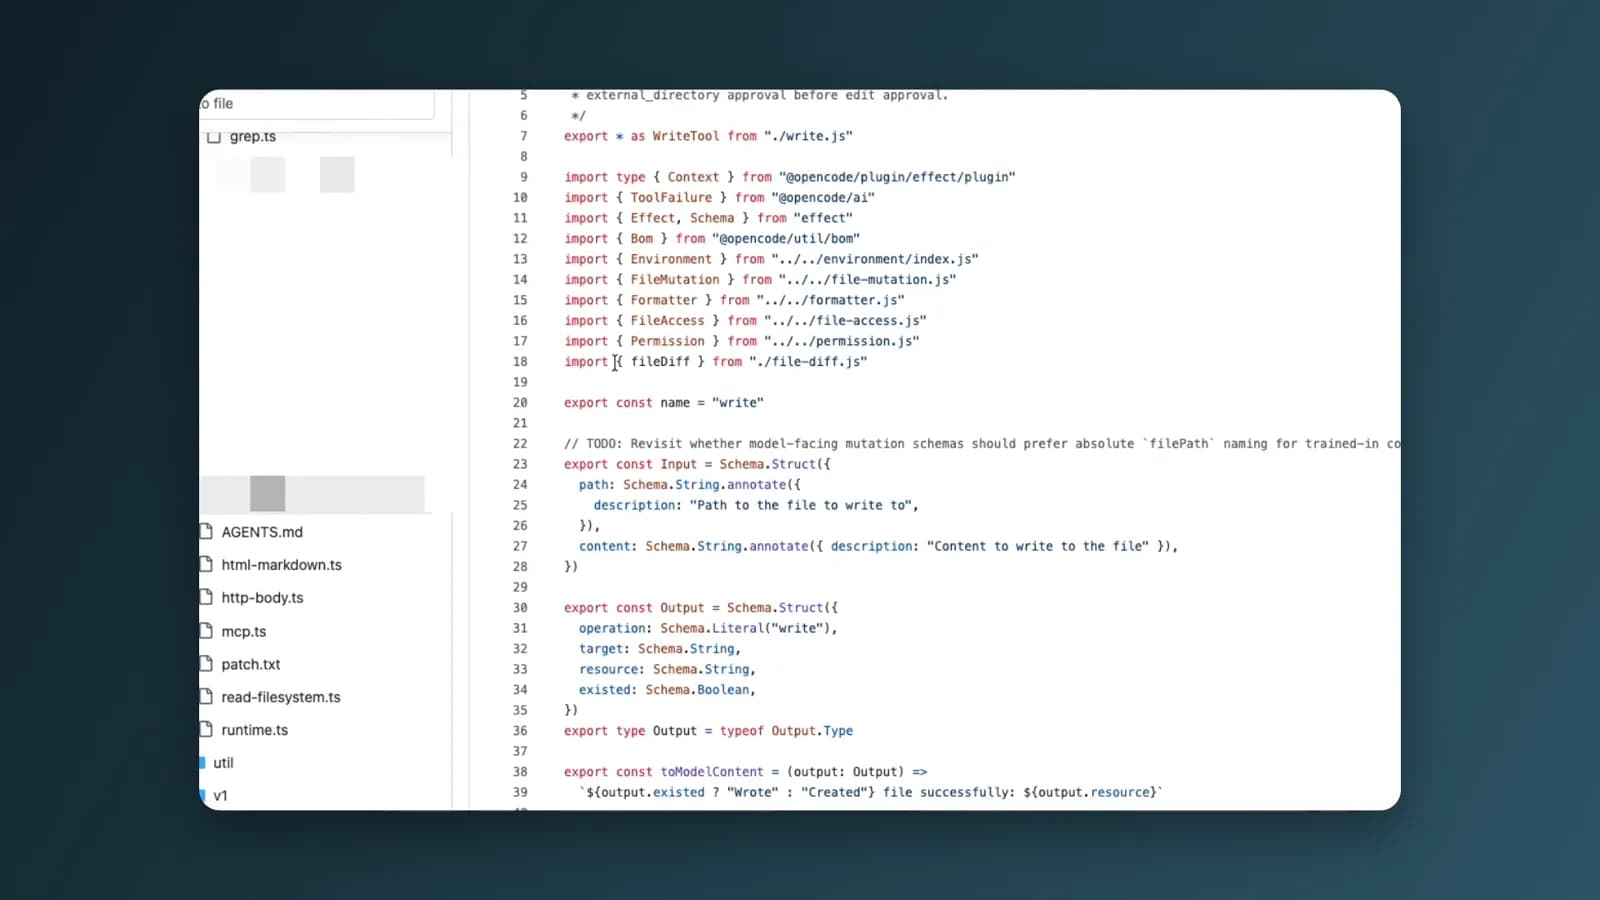
Task: Open AGENTS.md in the file tree
Action: 262,532
